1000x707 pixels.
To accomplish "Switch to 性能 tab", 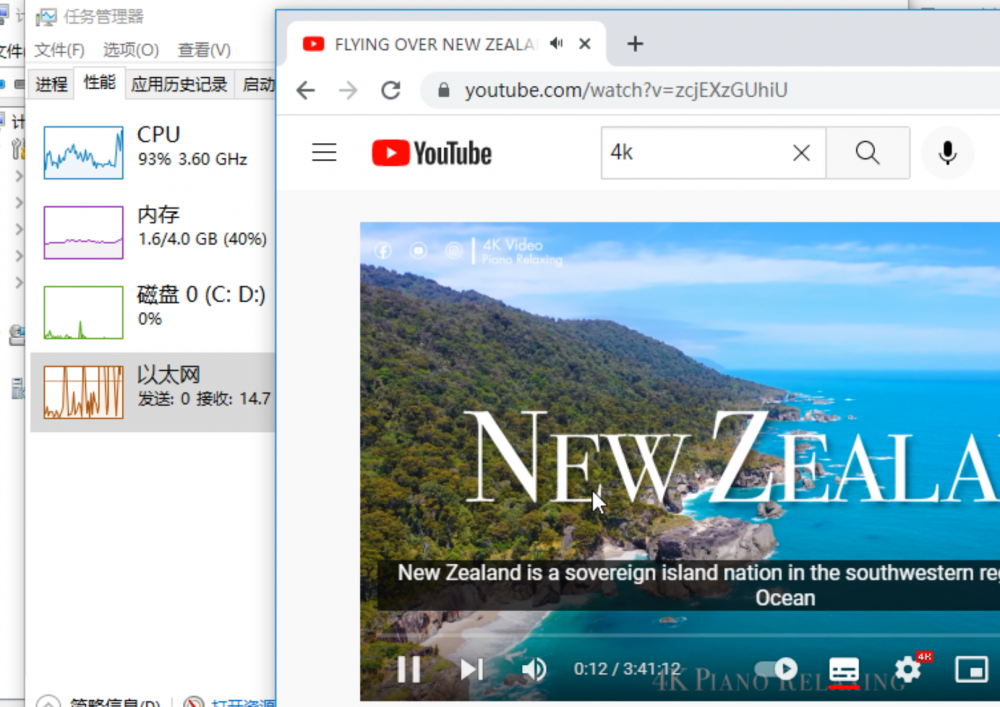I will (99, 82).
